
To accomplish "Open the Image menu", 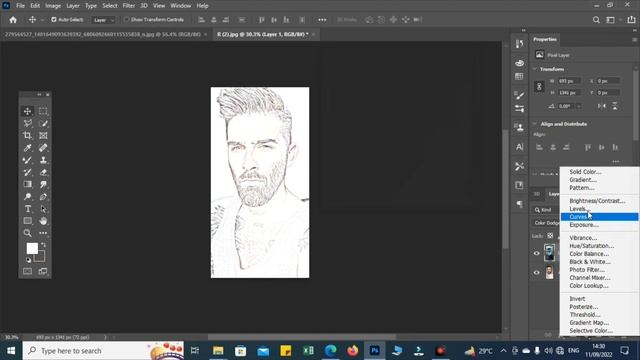I will click(53, 6).
